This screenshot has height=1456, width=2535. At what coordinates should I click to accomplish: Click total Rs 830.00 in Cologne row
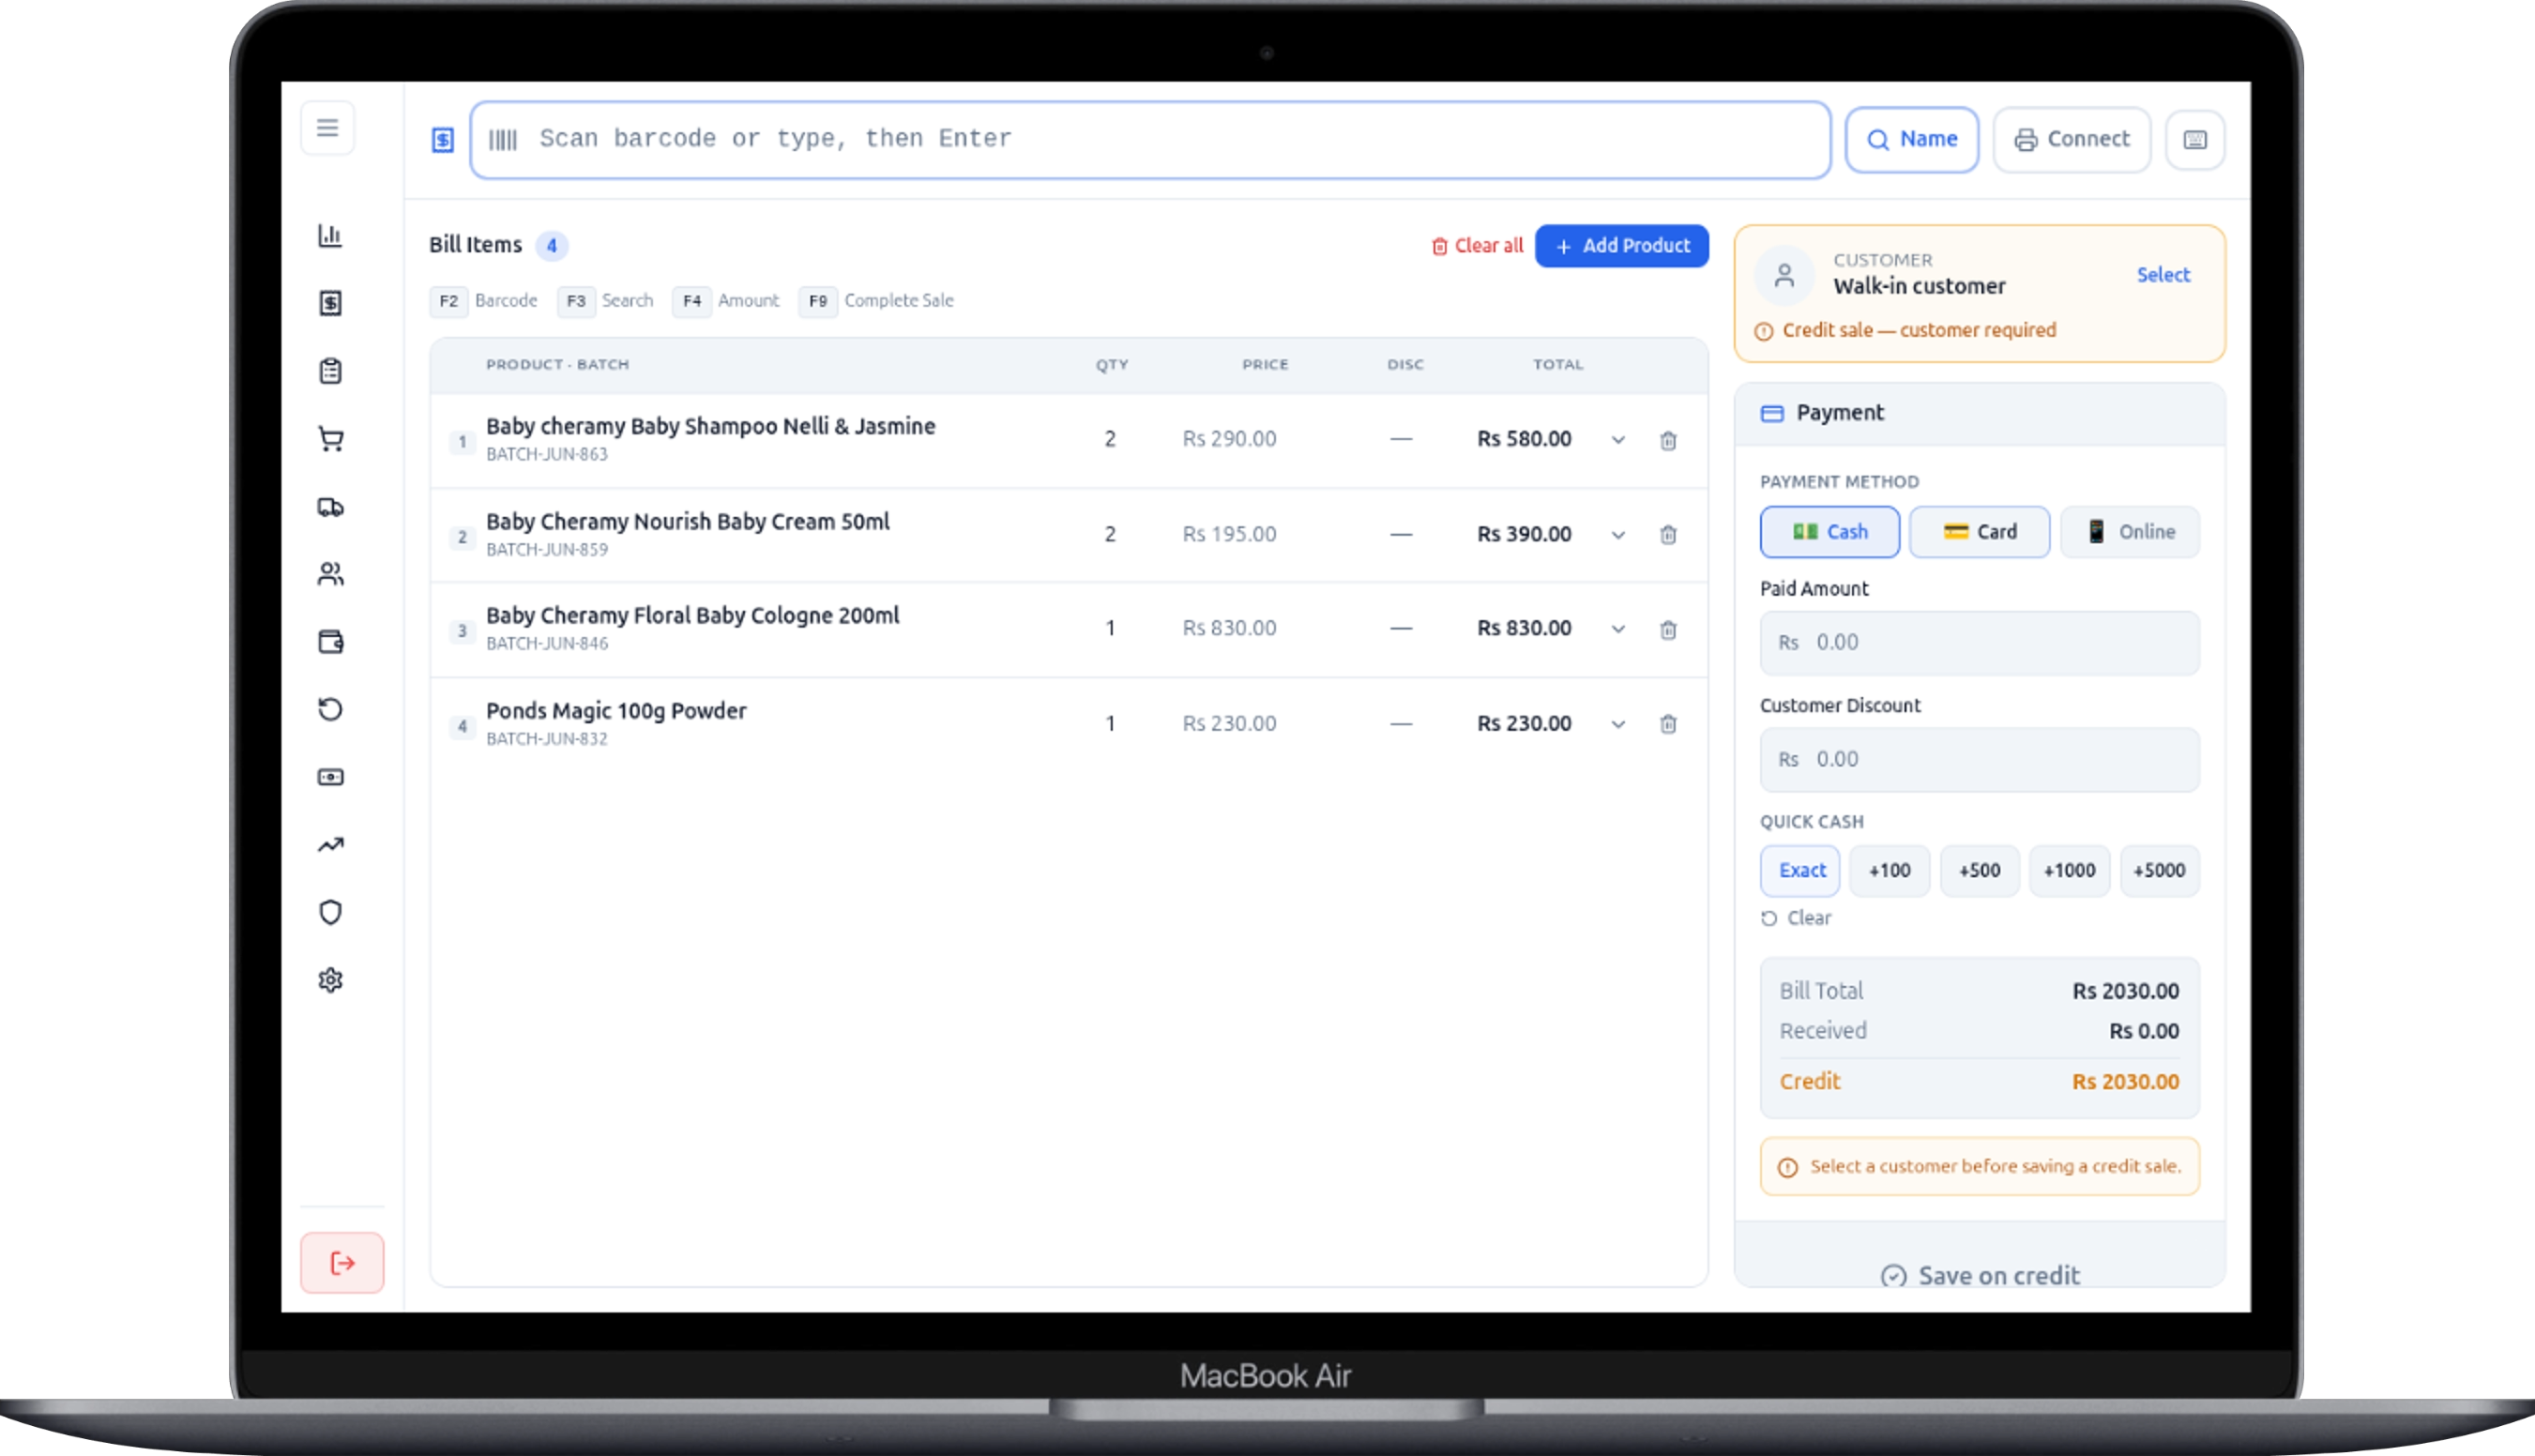point(1524,629)
